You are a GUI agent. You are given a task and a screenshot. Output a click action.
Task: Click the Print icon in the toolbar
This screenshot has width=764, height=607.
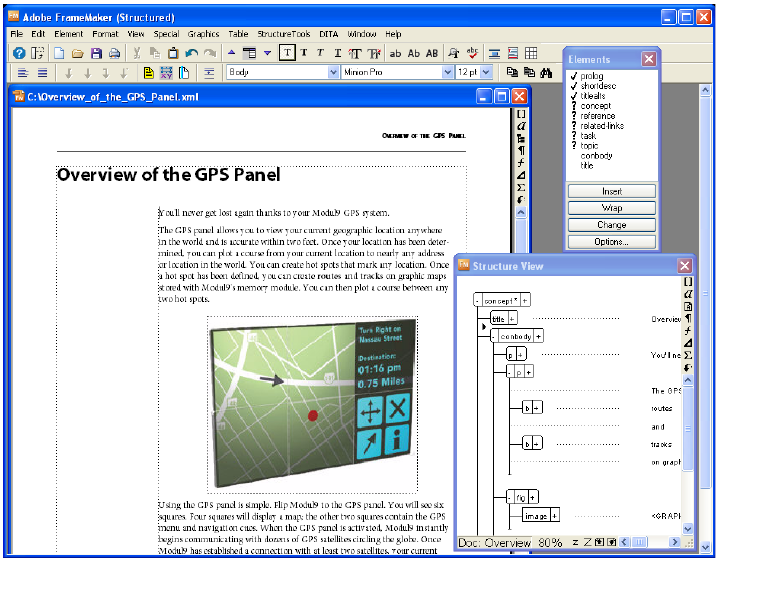tap(115, 53)
